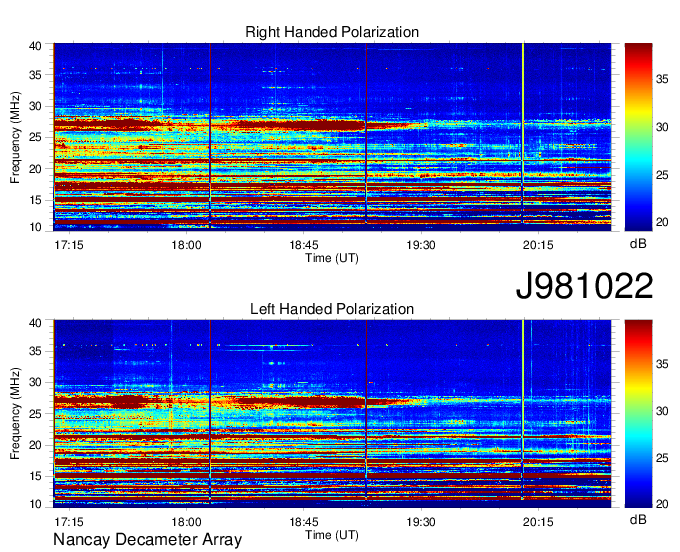680x552 pixels.
Task: Click the 30 dB label on lower colorbar
Action: (662, 411)
